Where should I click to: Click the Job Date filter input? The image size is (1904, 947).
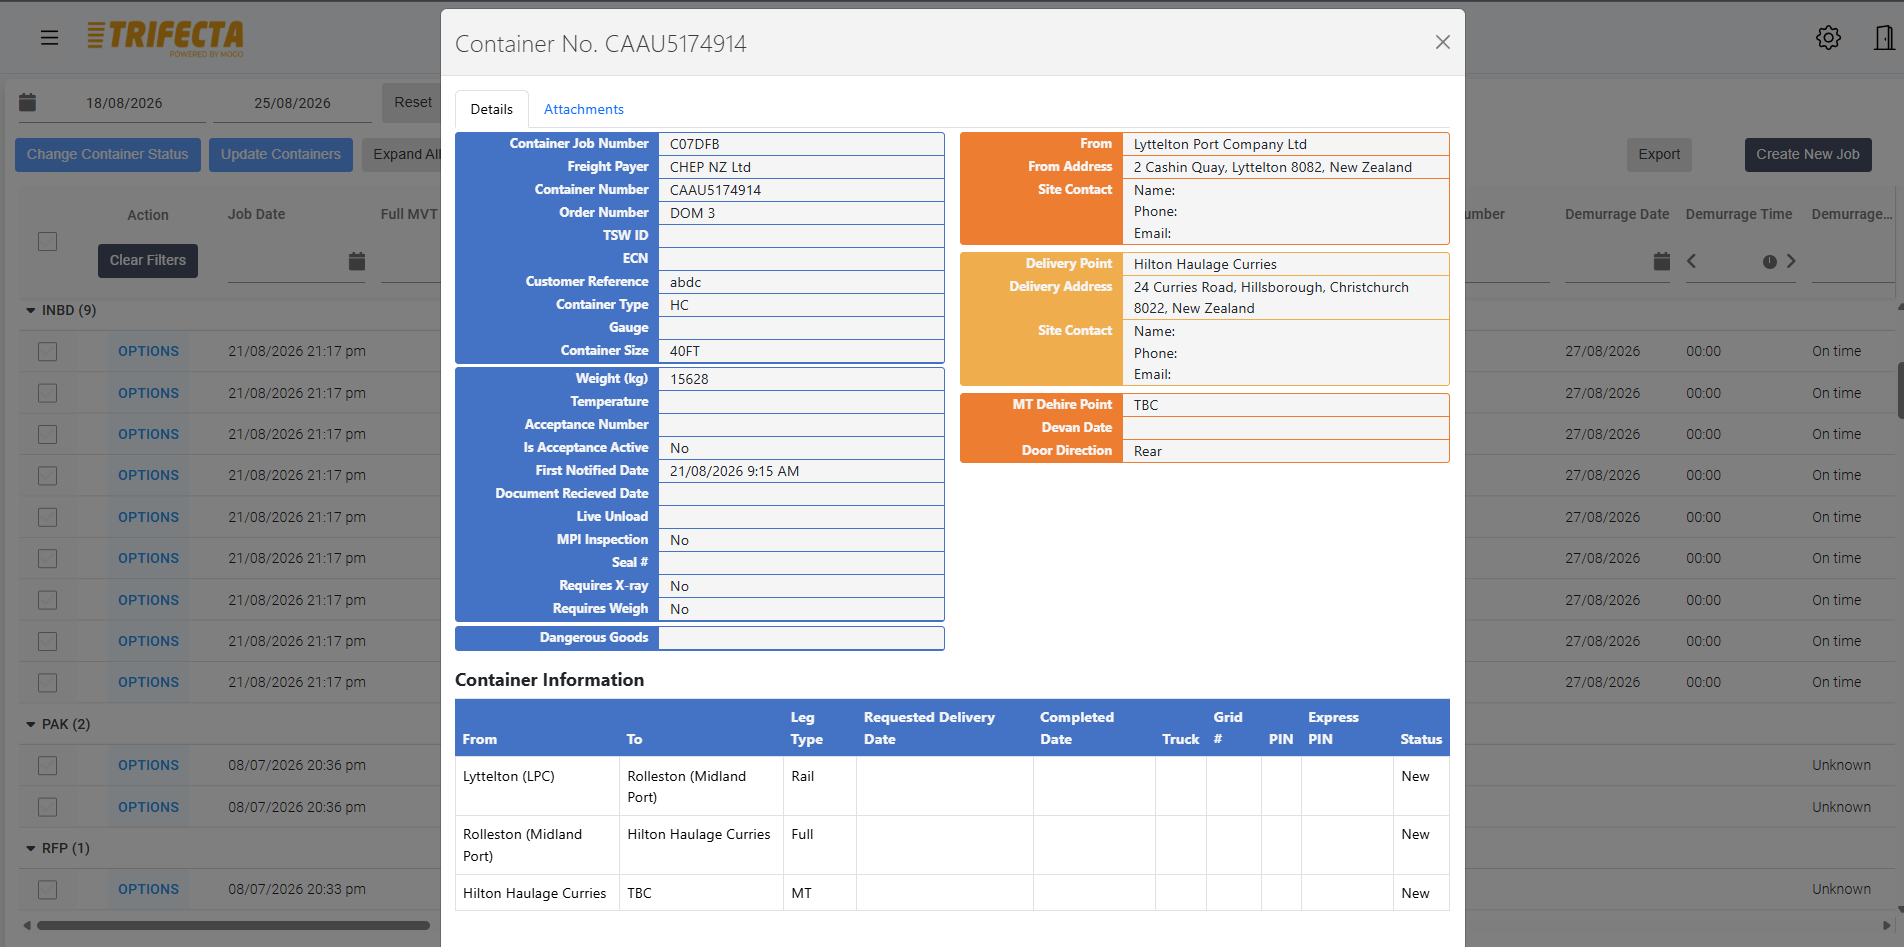point(286,261)
